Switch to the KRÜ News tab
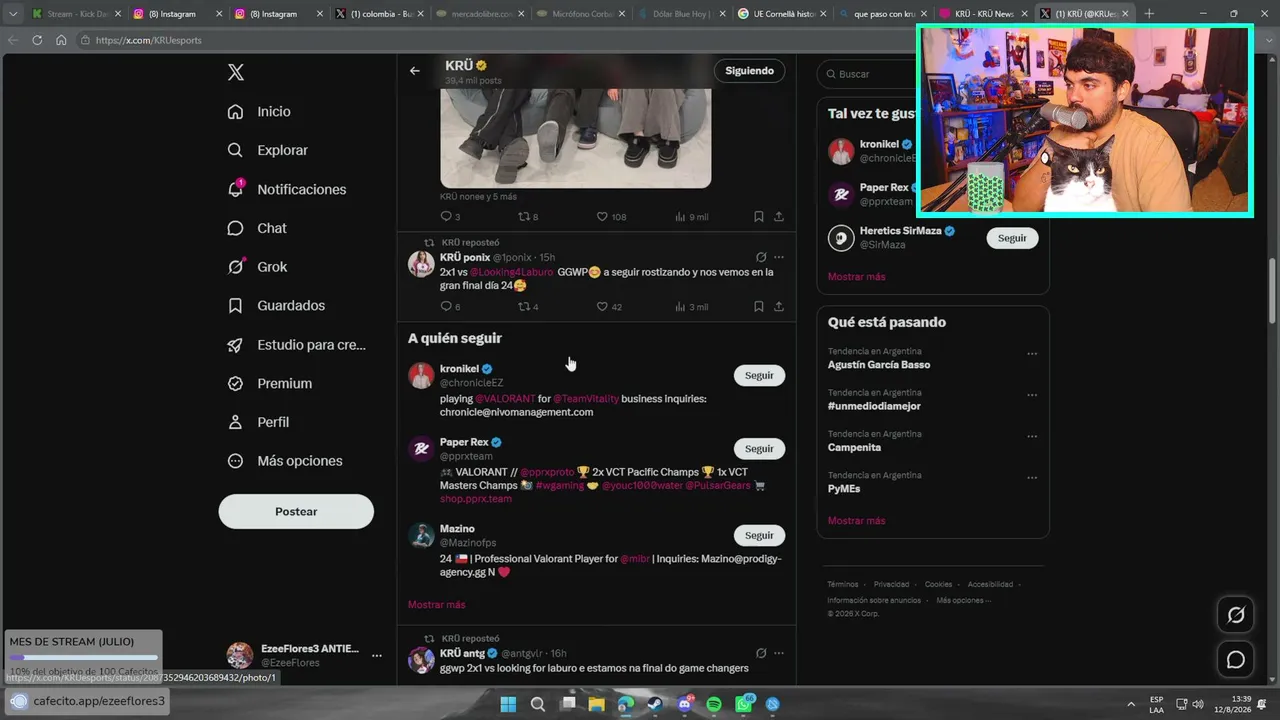 tap(986, 14)
